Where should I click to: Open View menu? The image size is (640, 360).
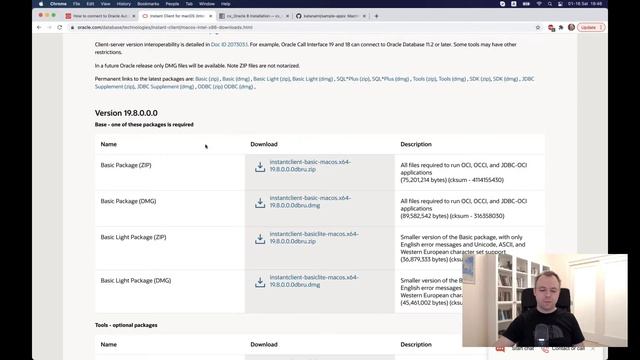[105, 4]
